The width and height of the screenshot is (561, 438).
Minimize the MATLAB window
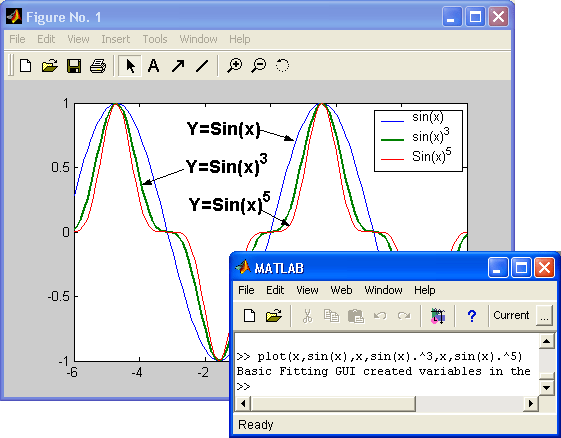point(498,268)
